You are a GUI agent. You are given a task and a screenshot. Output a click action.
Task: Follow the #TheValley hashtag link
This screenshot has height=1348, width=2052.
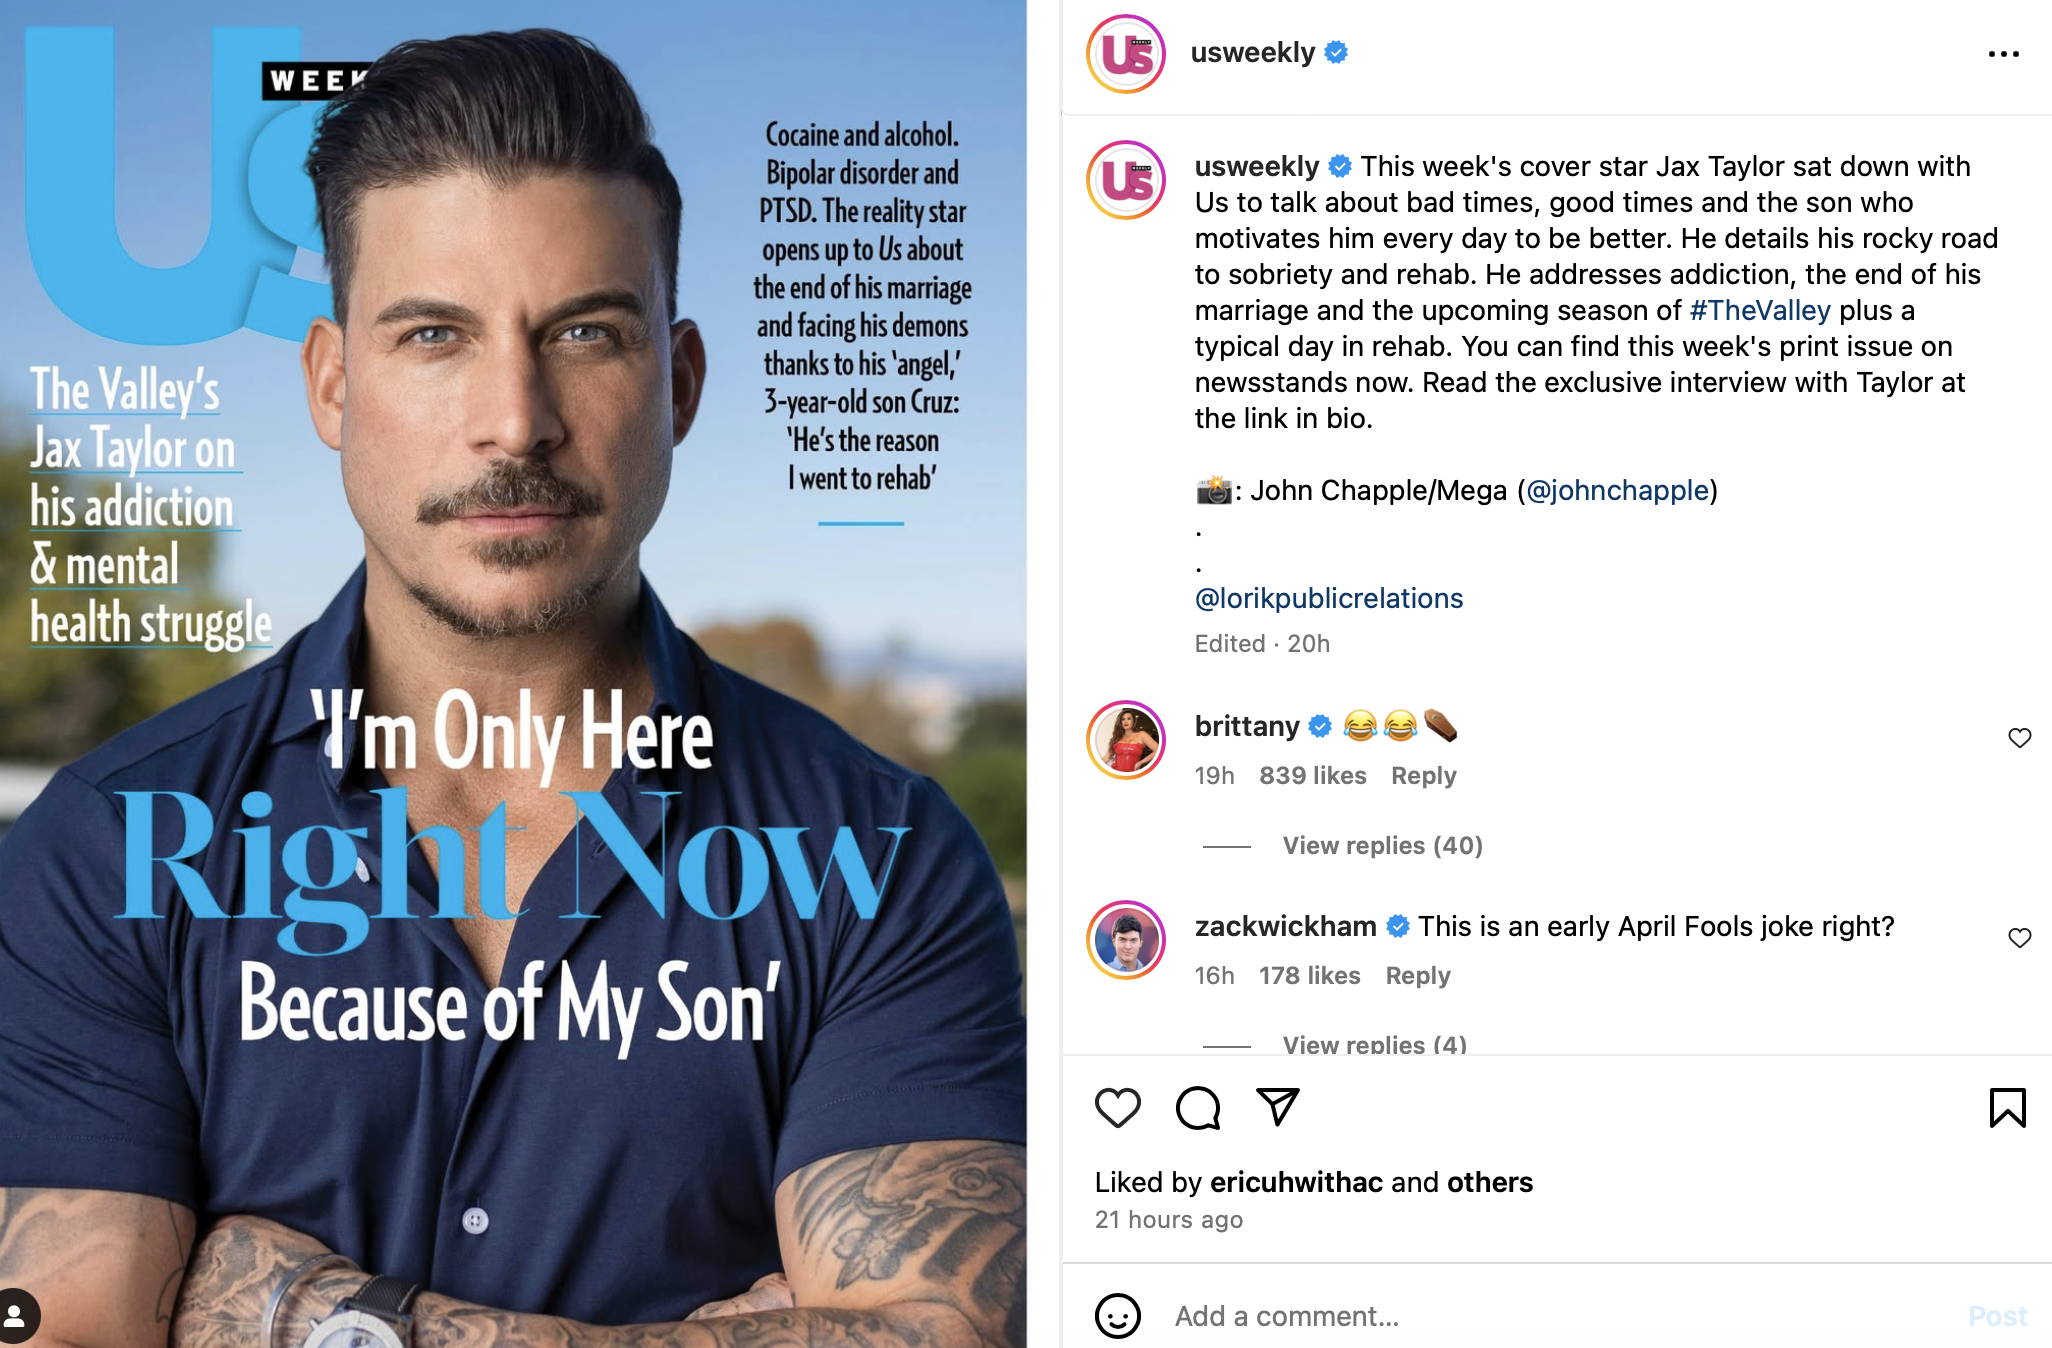pos(1760,311)
